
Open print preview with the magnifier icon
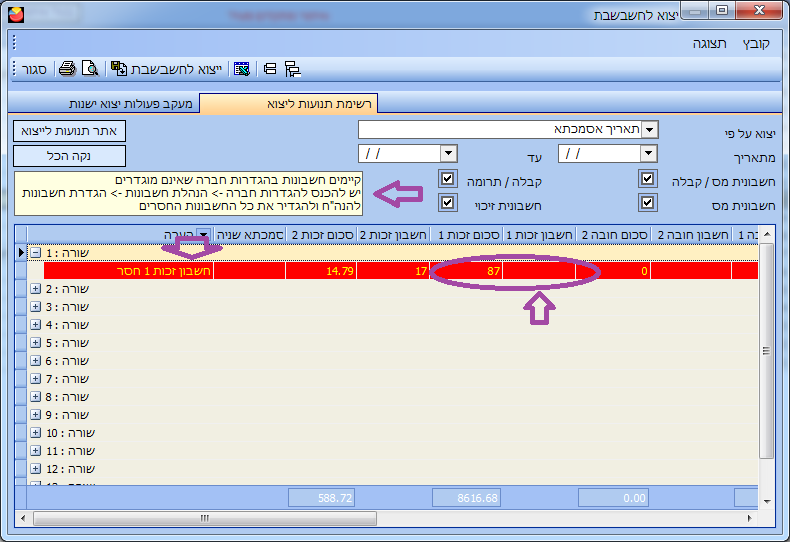coord(89,69)
